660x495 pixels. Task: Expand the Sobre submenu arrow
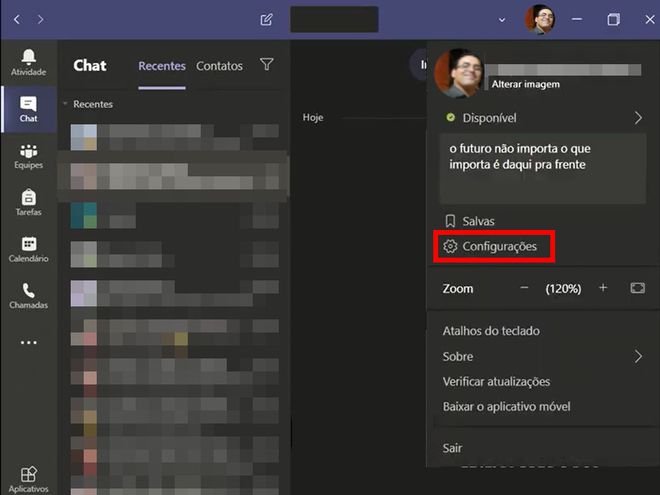[x=638, y=357]
